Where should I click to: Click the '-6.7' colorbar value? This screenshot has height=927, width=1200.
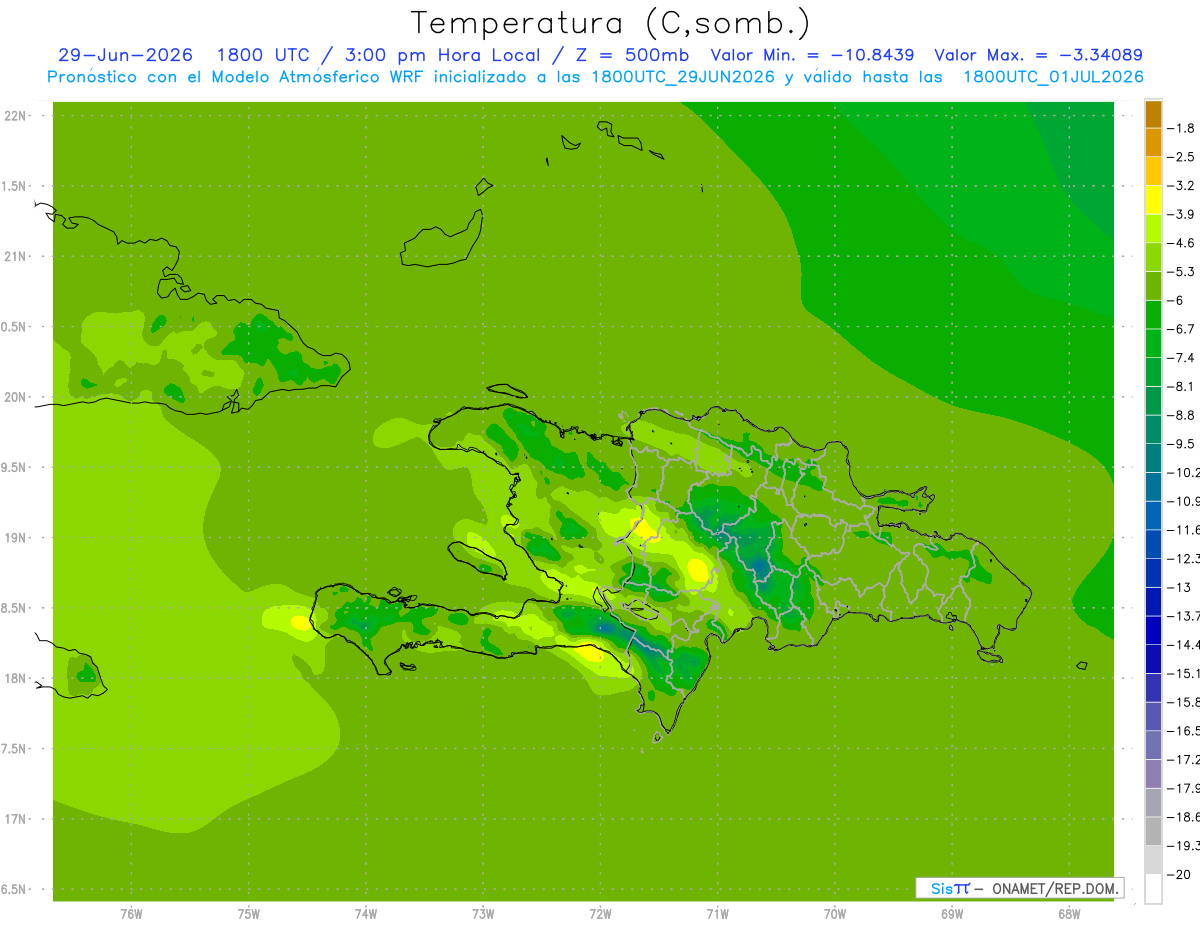coord(1182,329)
